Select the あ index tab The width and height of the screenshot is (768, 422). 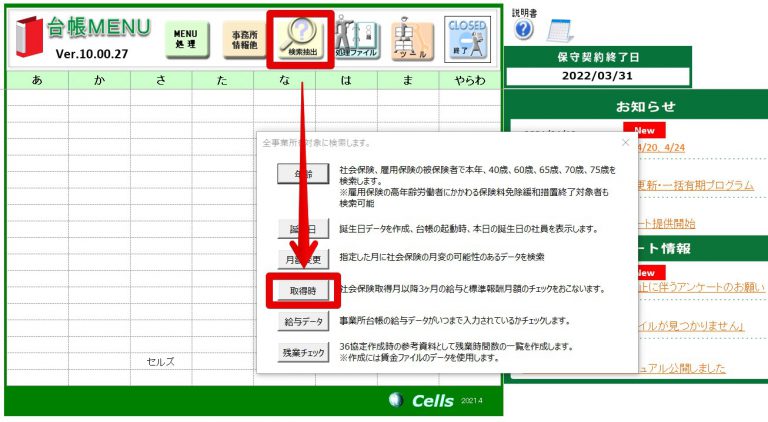pos(37,80)
